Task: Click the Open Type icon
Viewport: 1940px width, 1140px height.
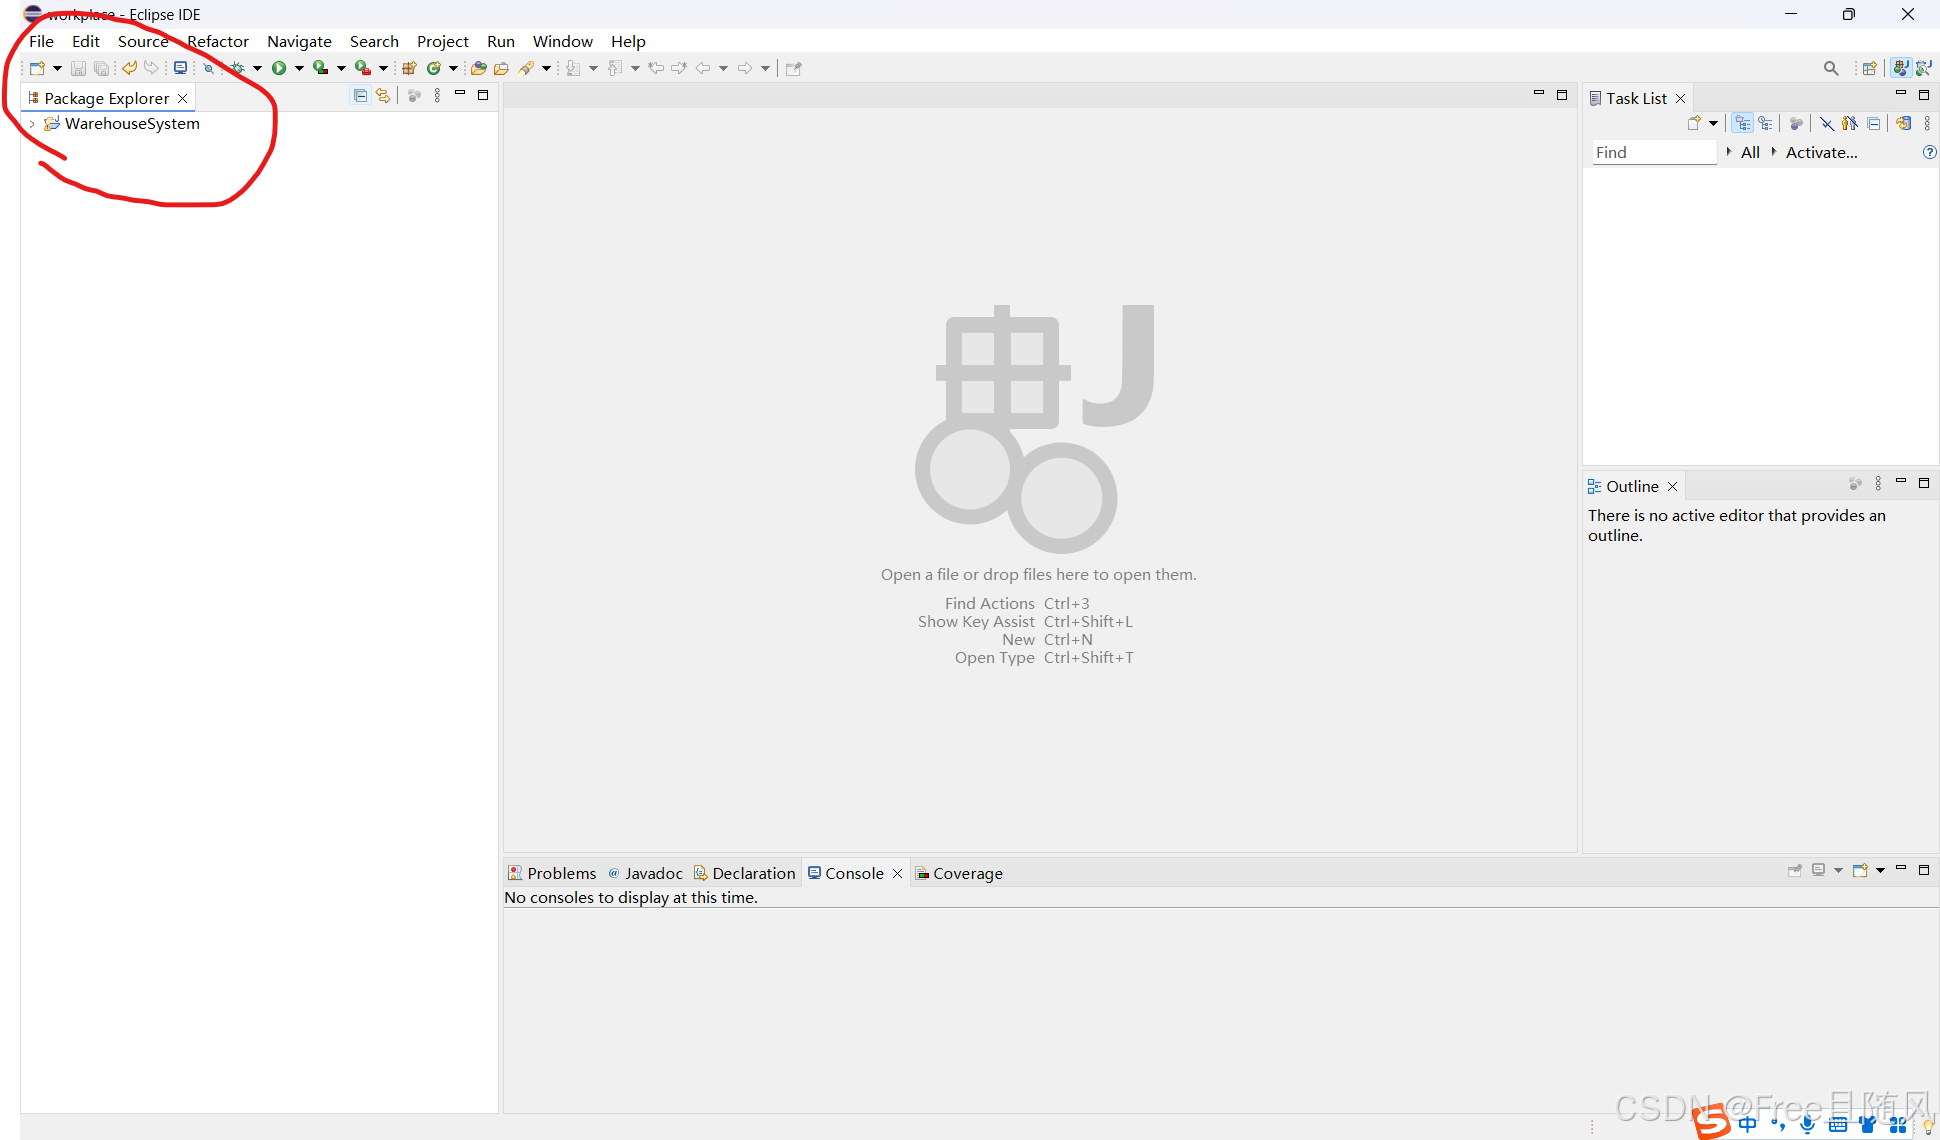Action: (x=479, y=68)
